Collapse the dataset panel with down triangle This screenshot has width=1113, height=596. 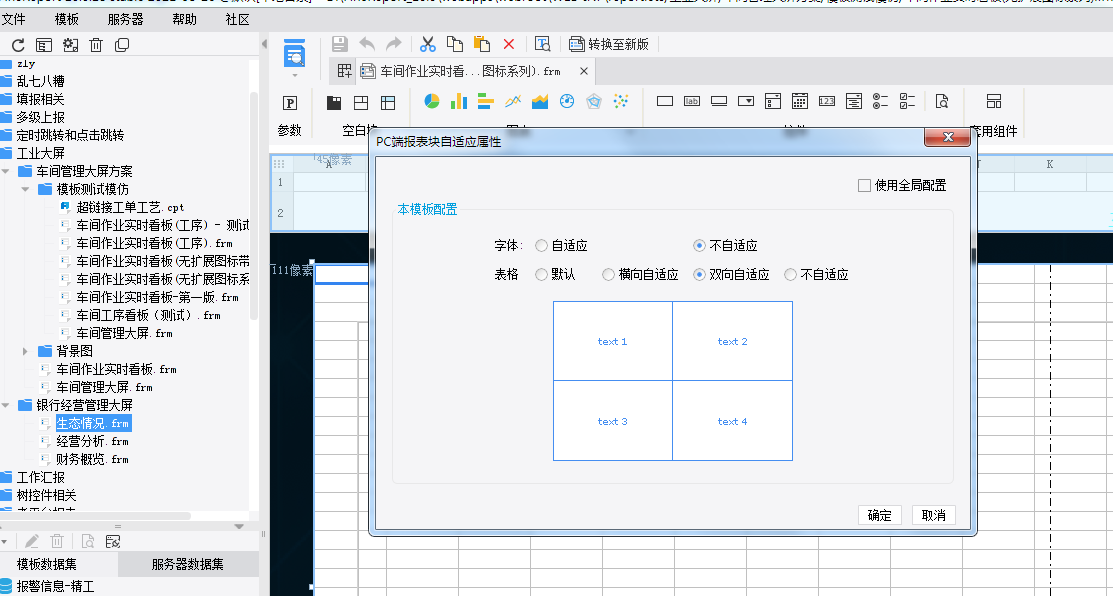(x=239, y=526)
